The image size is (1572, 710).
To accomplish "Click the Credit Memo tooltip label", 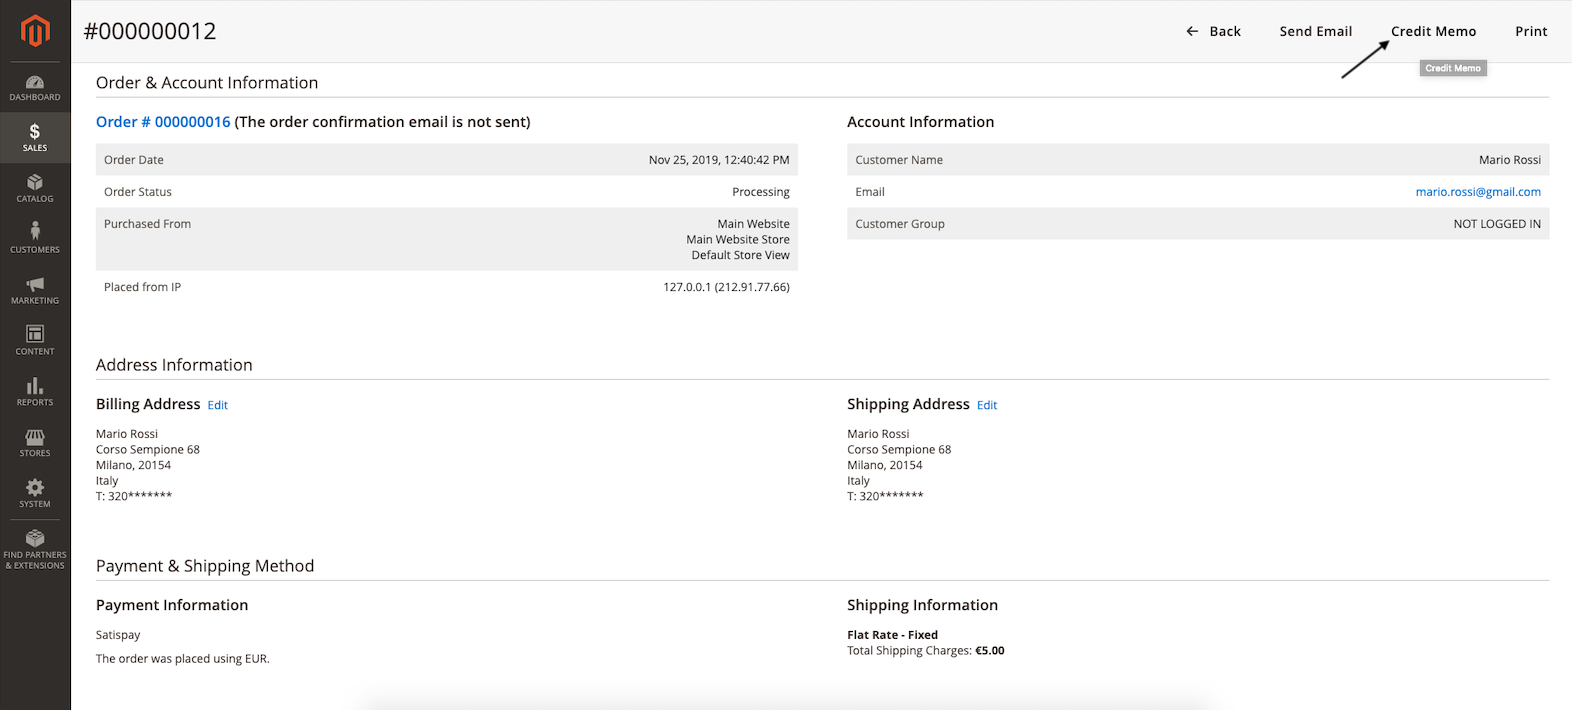I will 1453,68.
